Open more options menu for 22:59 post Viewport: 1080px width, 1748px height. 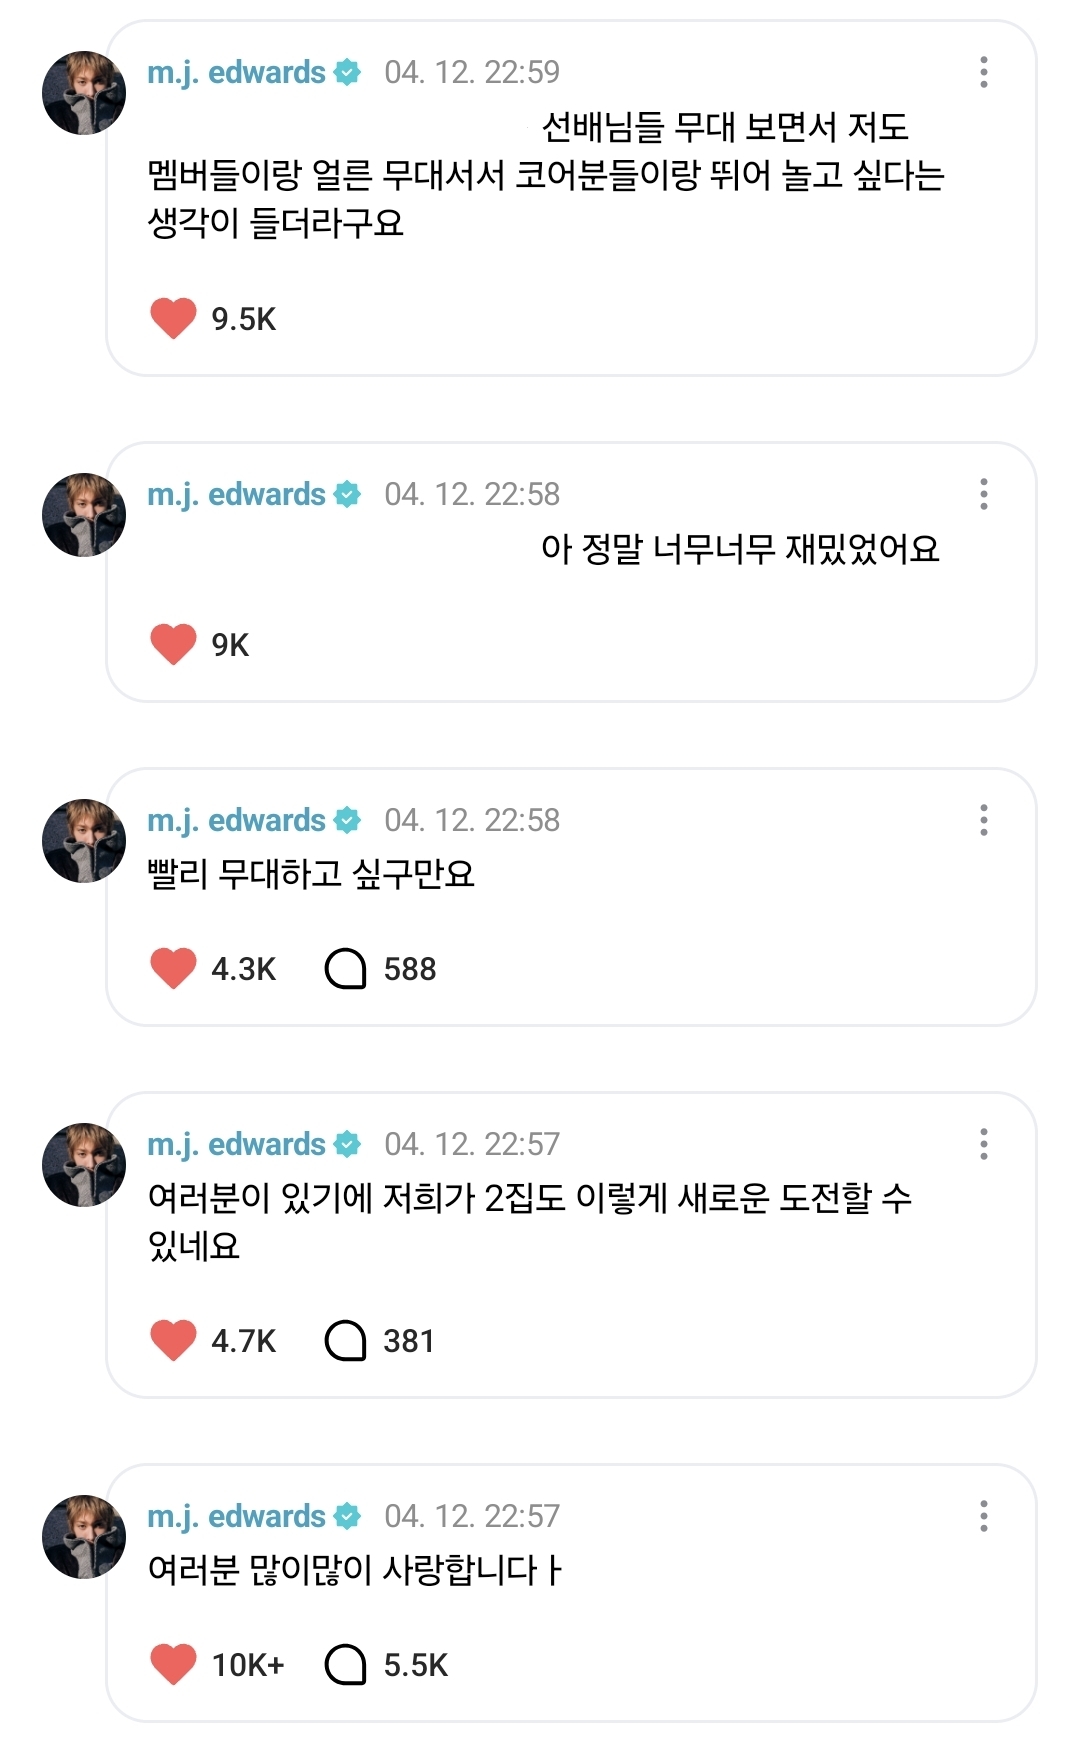(984, 72)
